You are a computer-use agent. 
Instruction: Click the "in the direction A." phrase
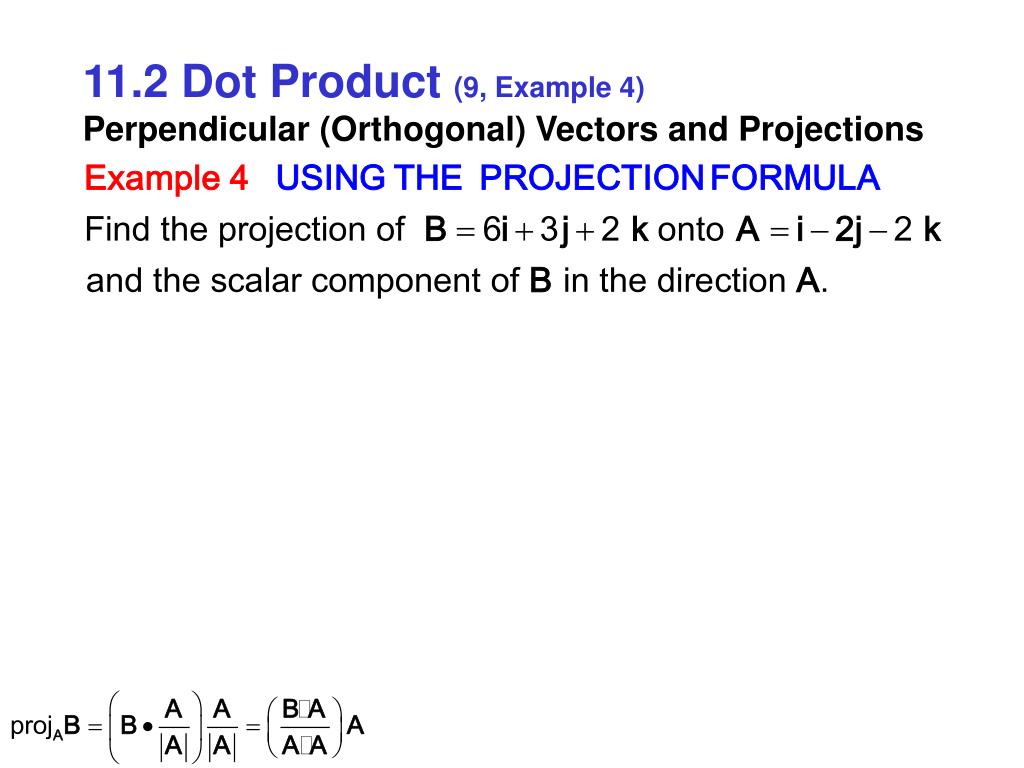(x=696, y=281)
